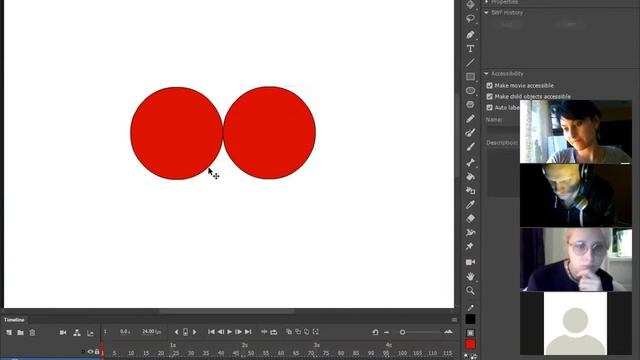Step back one frame

[220, 332]
